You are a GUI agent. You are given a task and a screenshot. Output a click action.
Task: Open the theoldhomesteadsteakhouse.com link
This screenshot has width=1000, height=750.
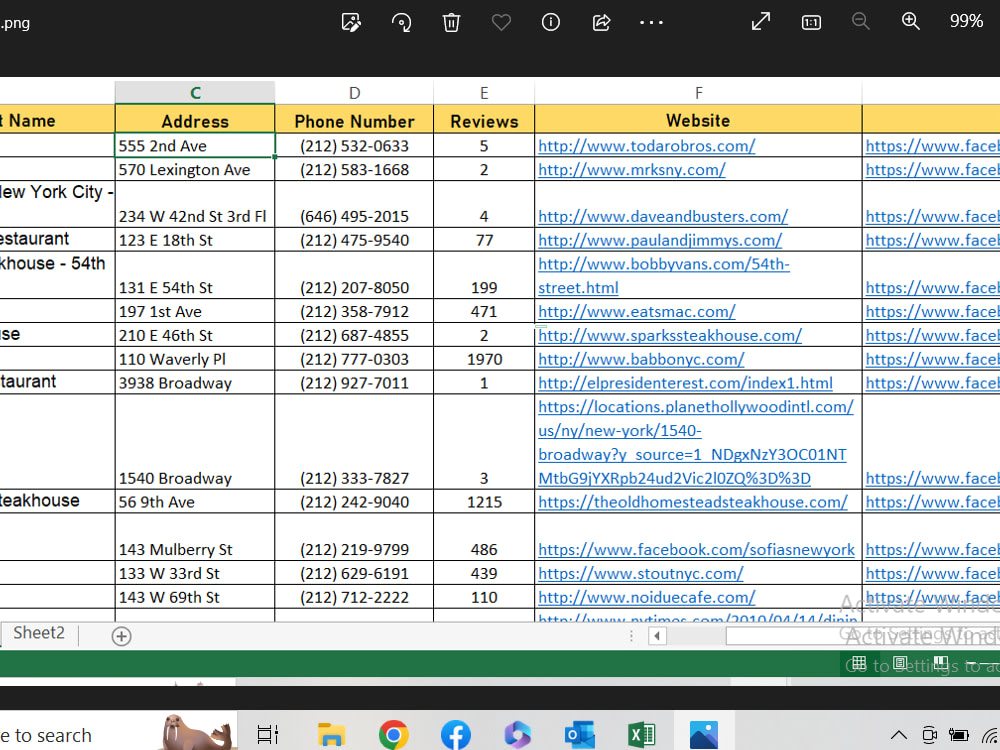[693, 502]
